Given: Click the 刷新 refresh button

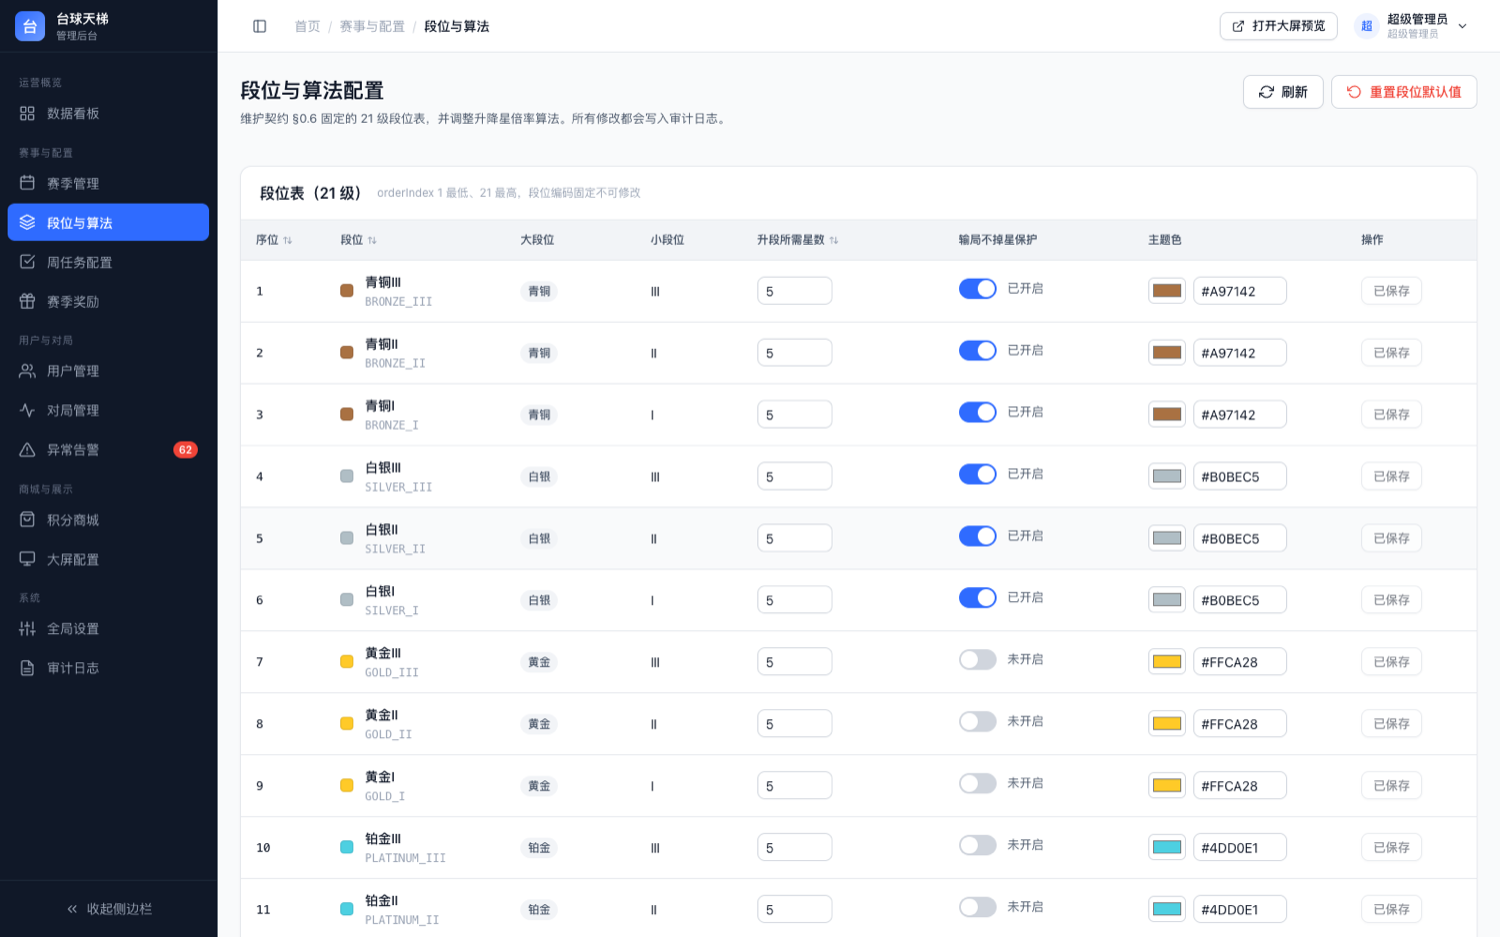Looking at the screenshot, I should point(1283,92).
